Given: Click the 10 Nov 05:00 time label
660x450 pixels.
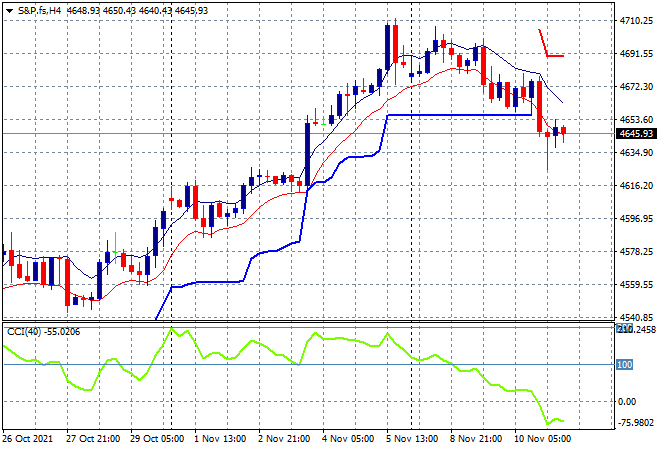Looking at the screenshot, I should pos(543,439).
